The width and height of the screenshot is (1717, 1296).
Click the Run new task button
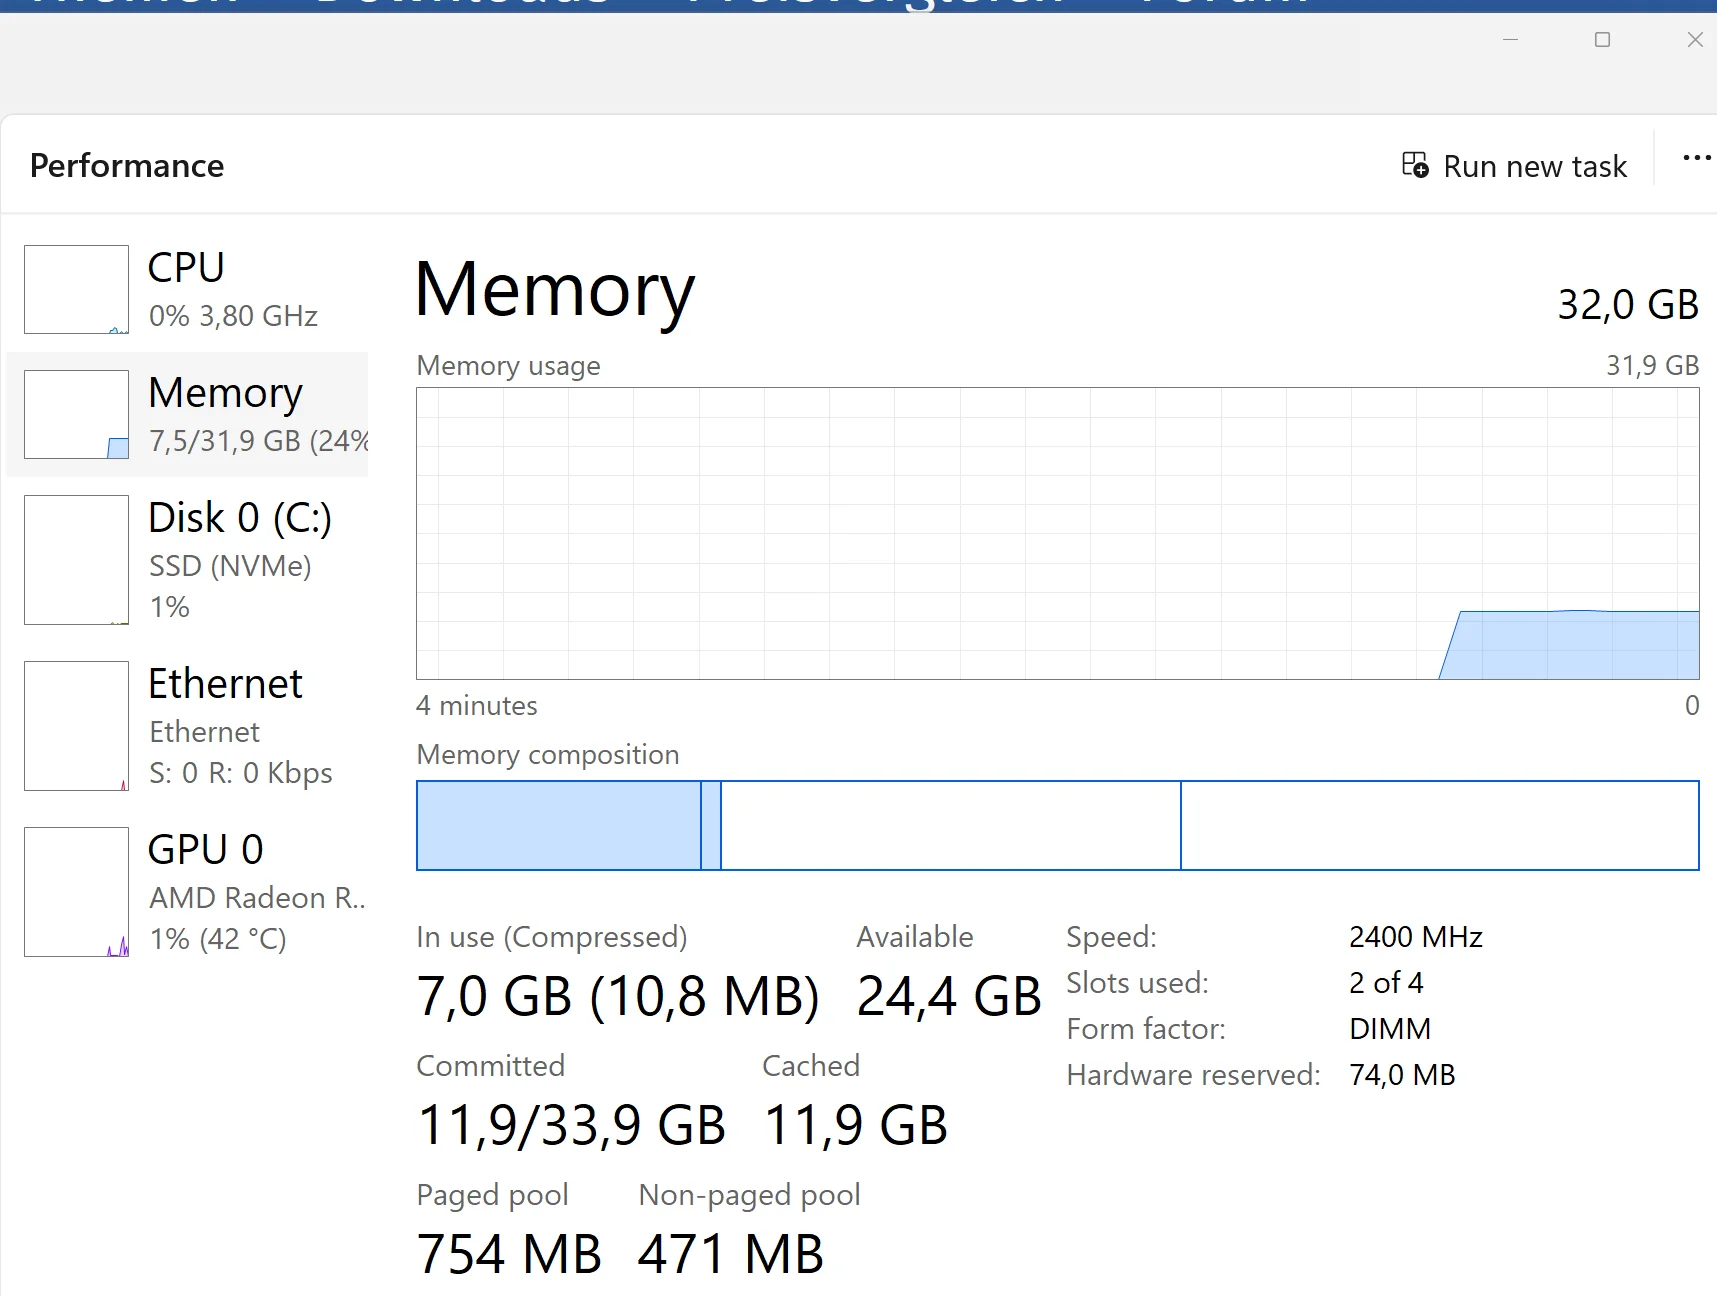pos(1517,165)
